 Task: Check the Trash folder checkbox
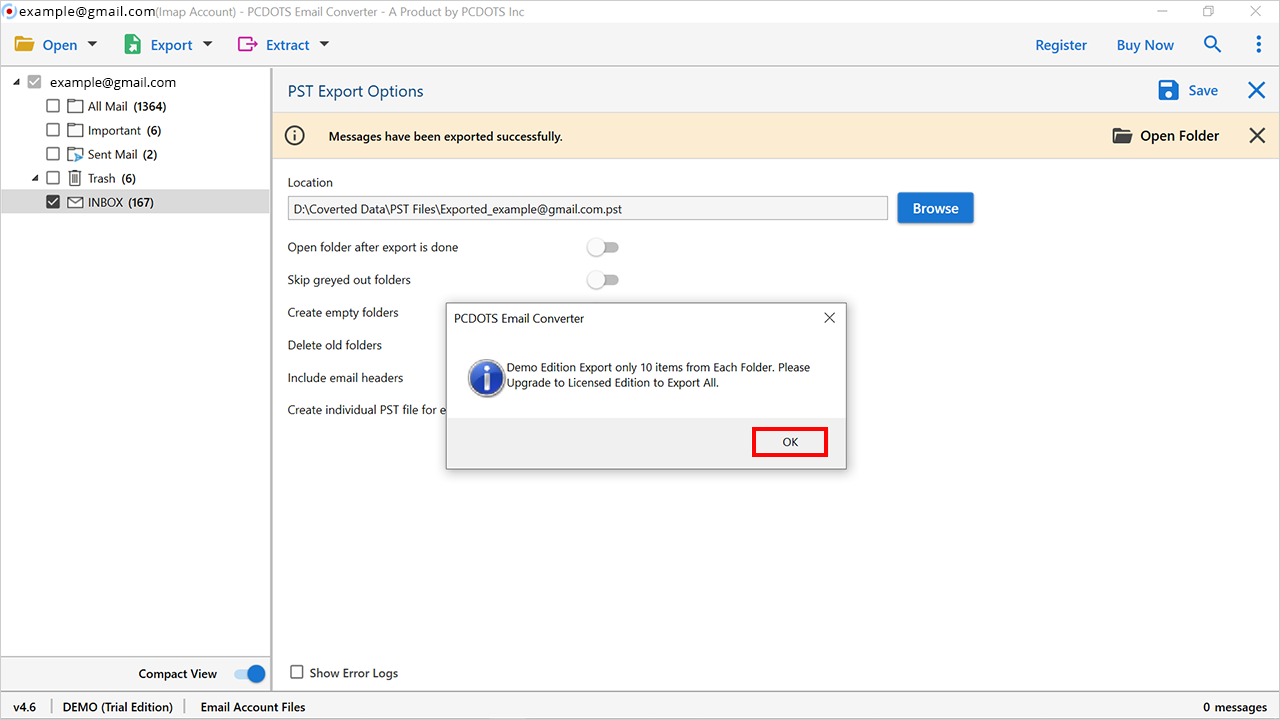(x=53, y=178)
